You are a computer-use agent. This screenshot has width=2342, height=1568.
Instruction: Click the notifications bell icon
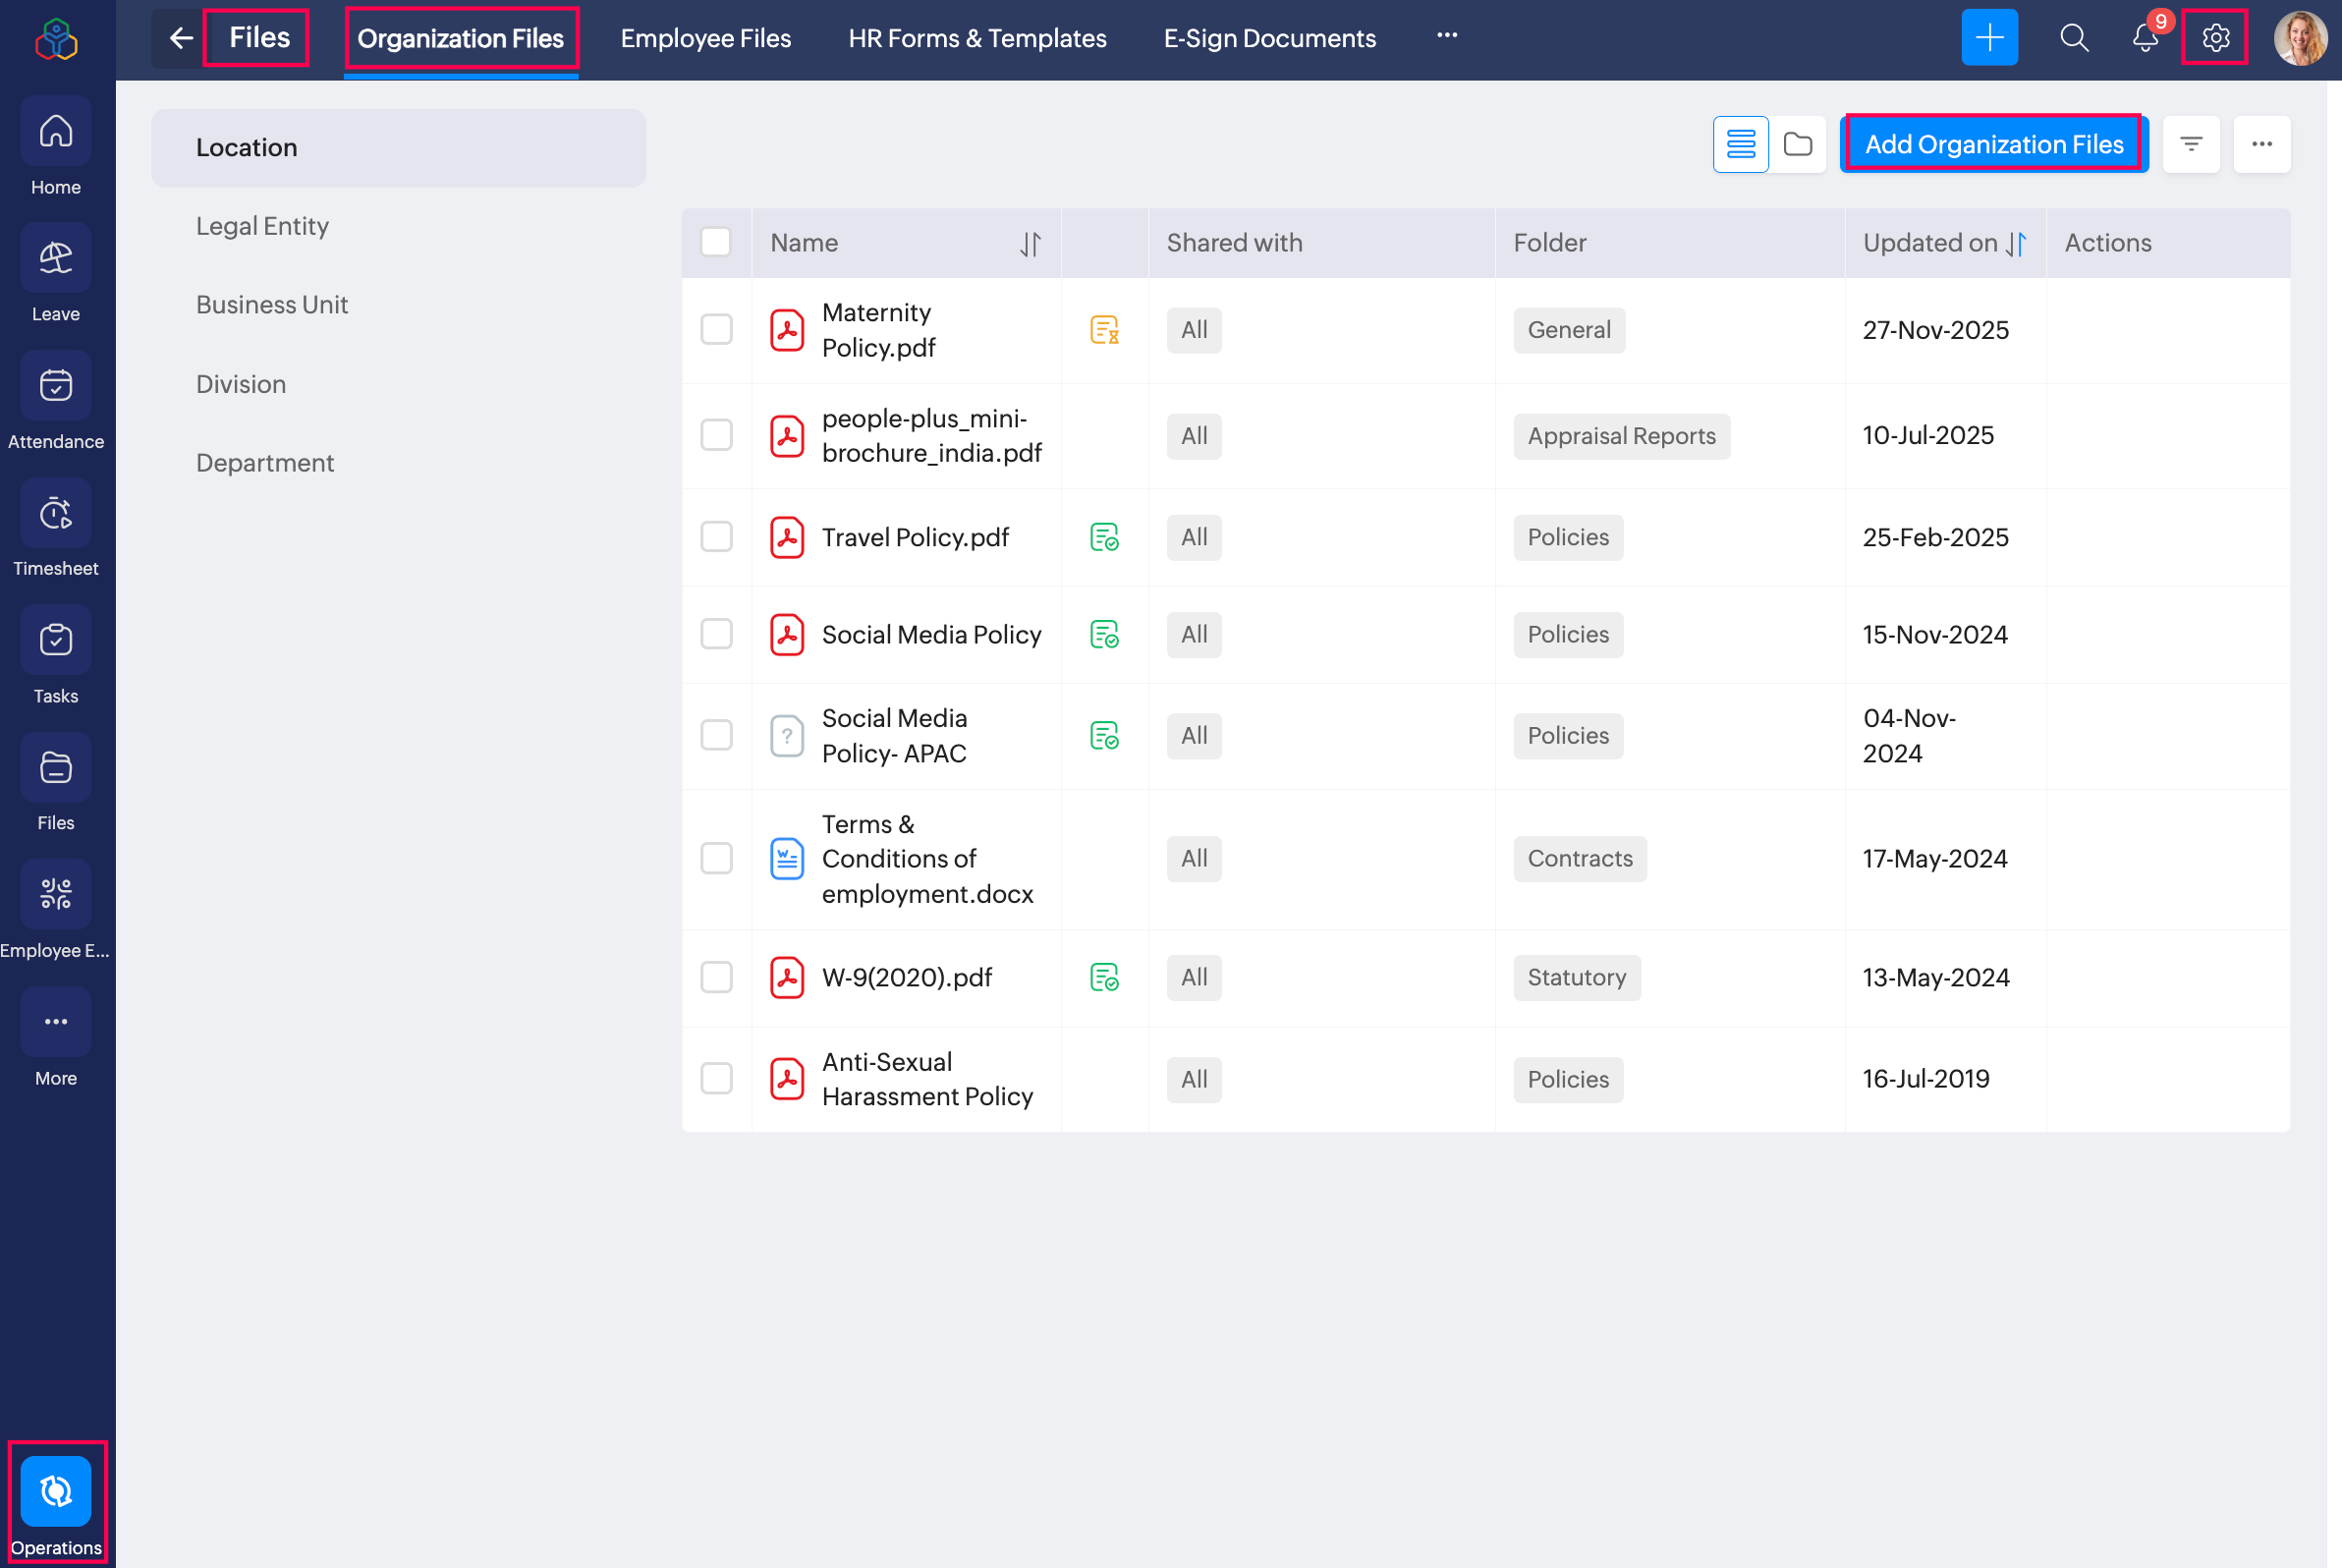(2144, 38)
